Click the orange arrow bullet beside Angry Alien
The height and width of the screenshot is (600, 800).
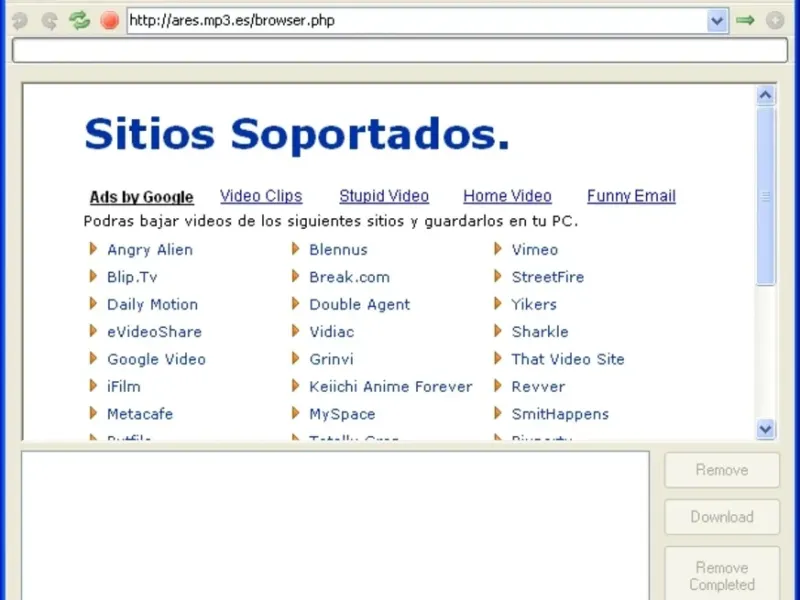tap(93, 249)
